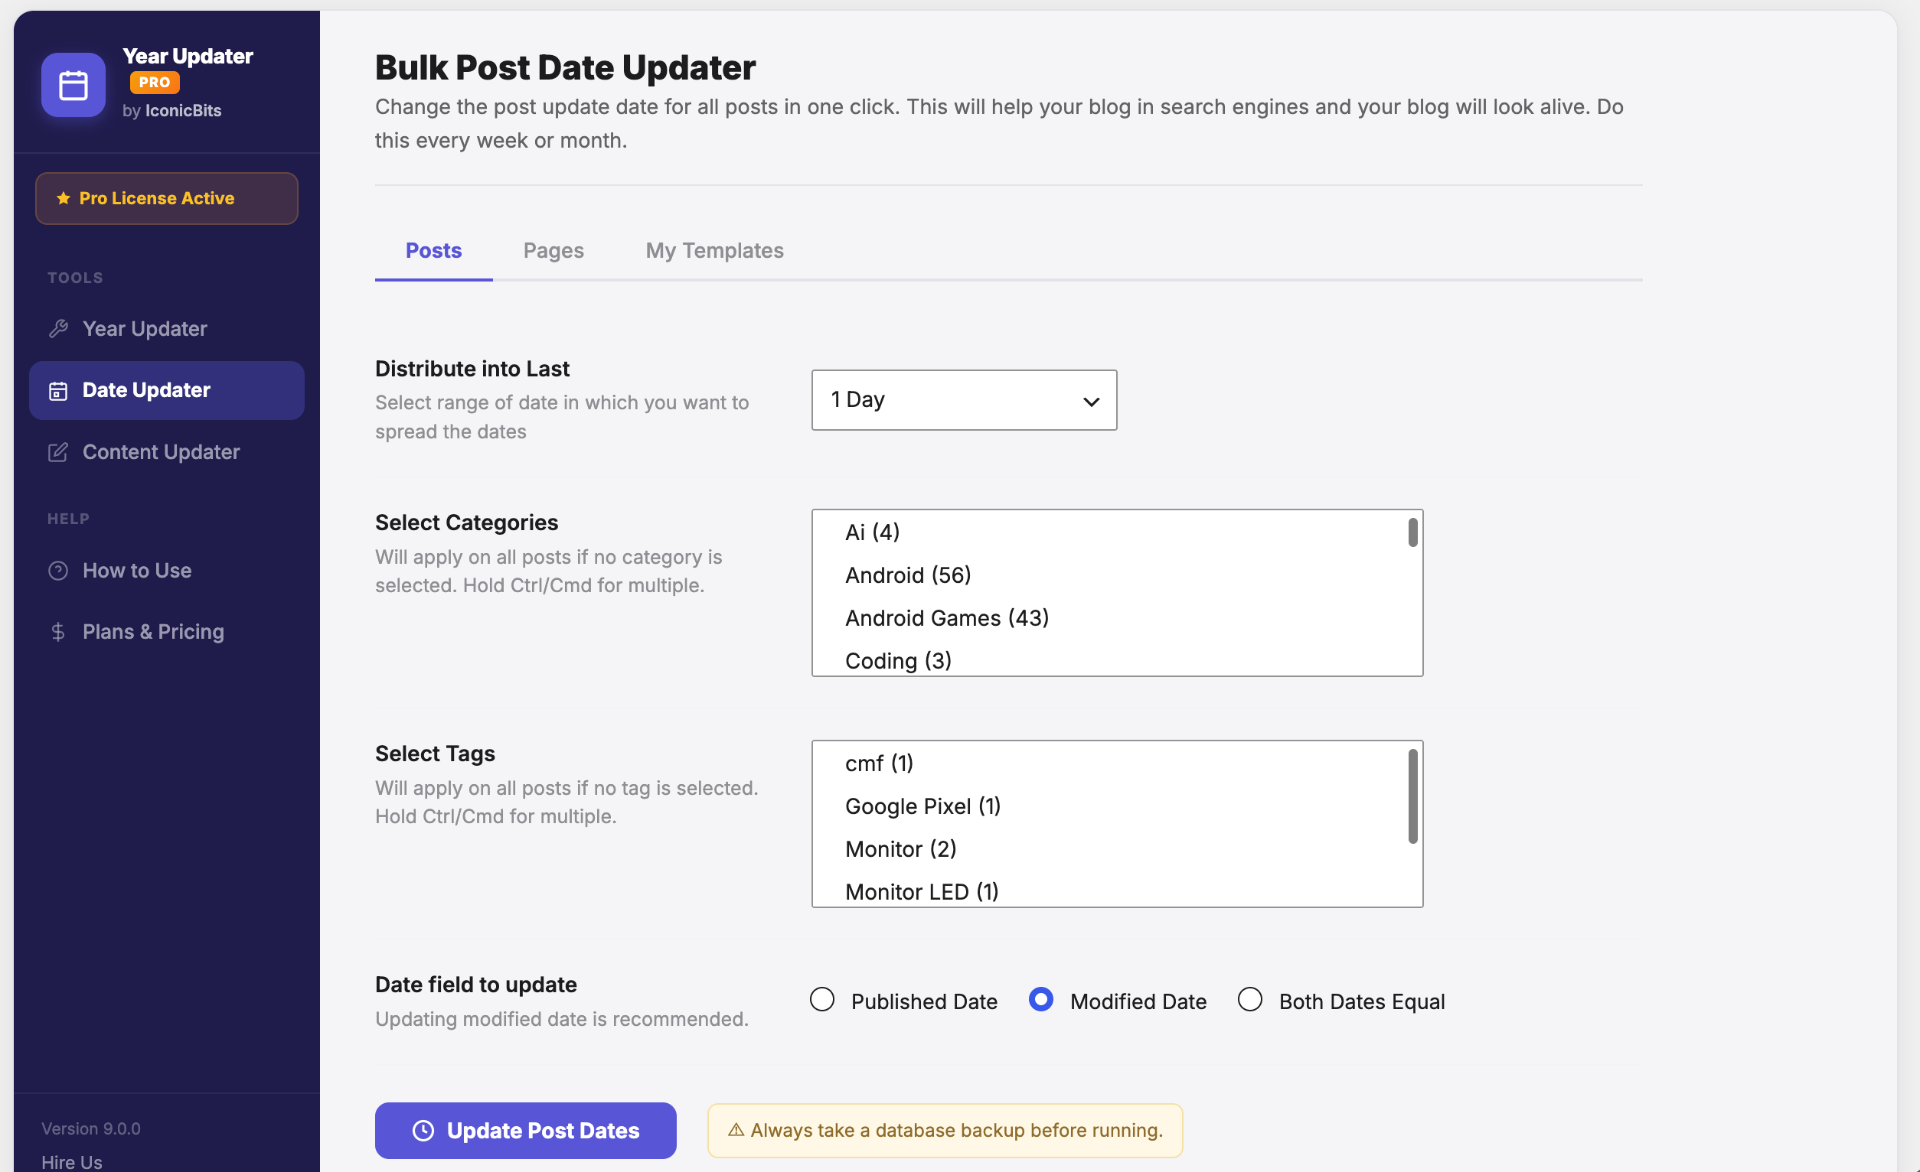Click the Year Updater calendar logo icon
The image size is (1920, 1172).
pyautogui.click(x=73, y=85)
